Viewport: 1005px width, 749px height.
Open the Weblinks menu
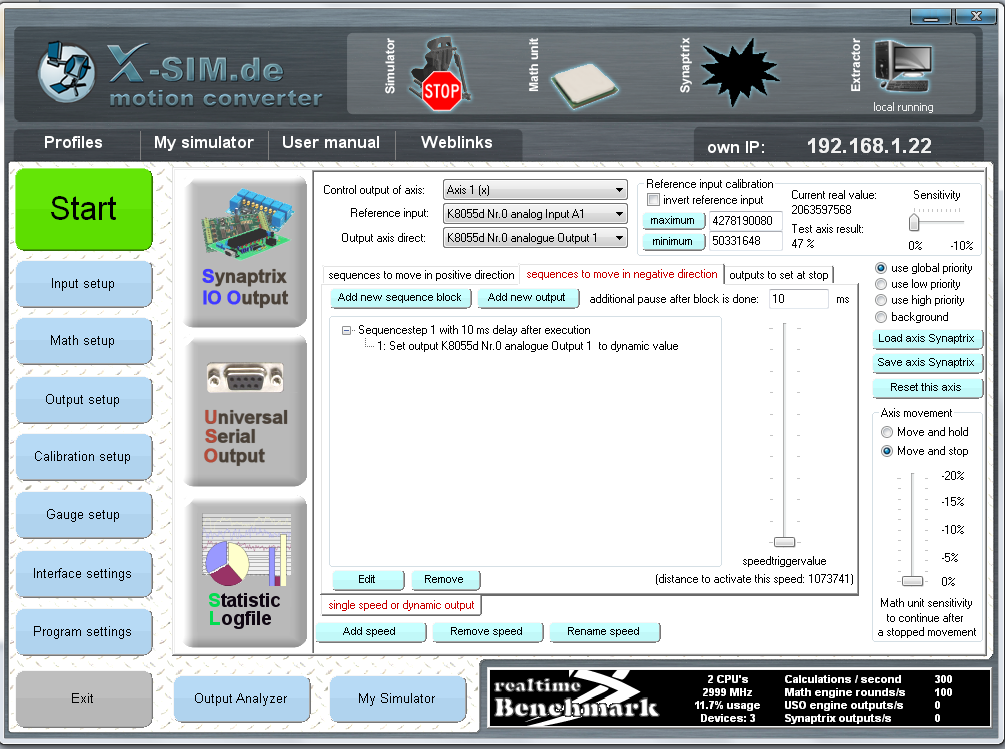(x=457, y=143)
